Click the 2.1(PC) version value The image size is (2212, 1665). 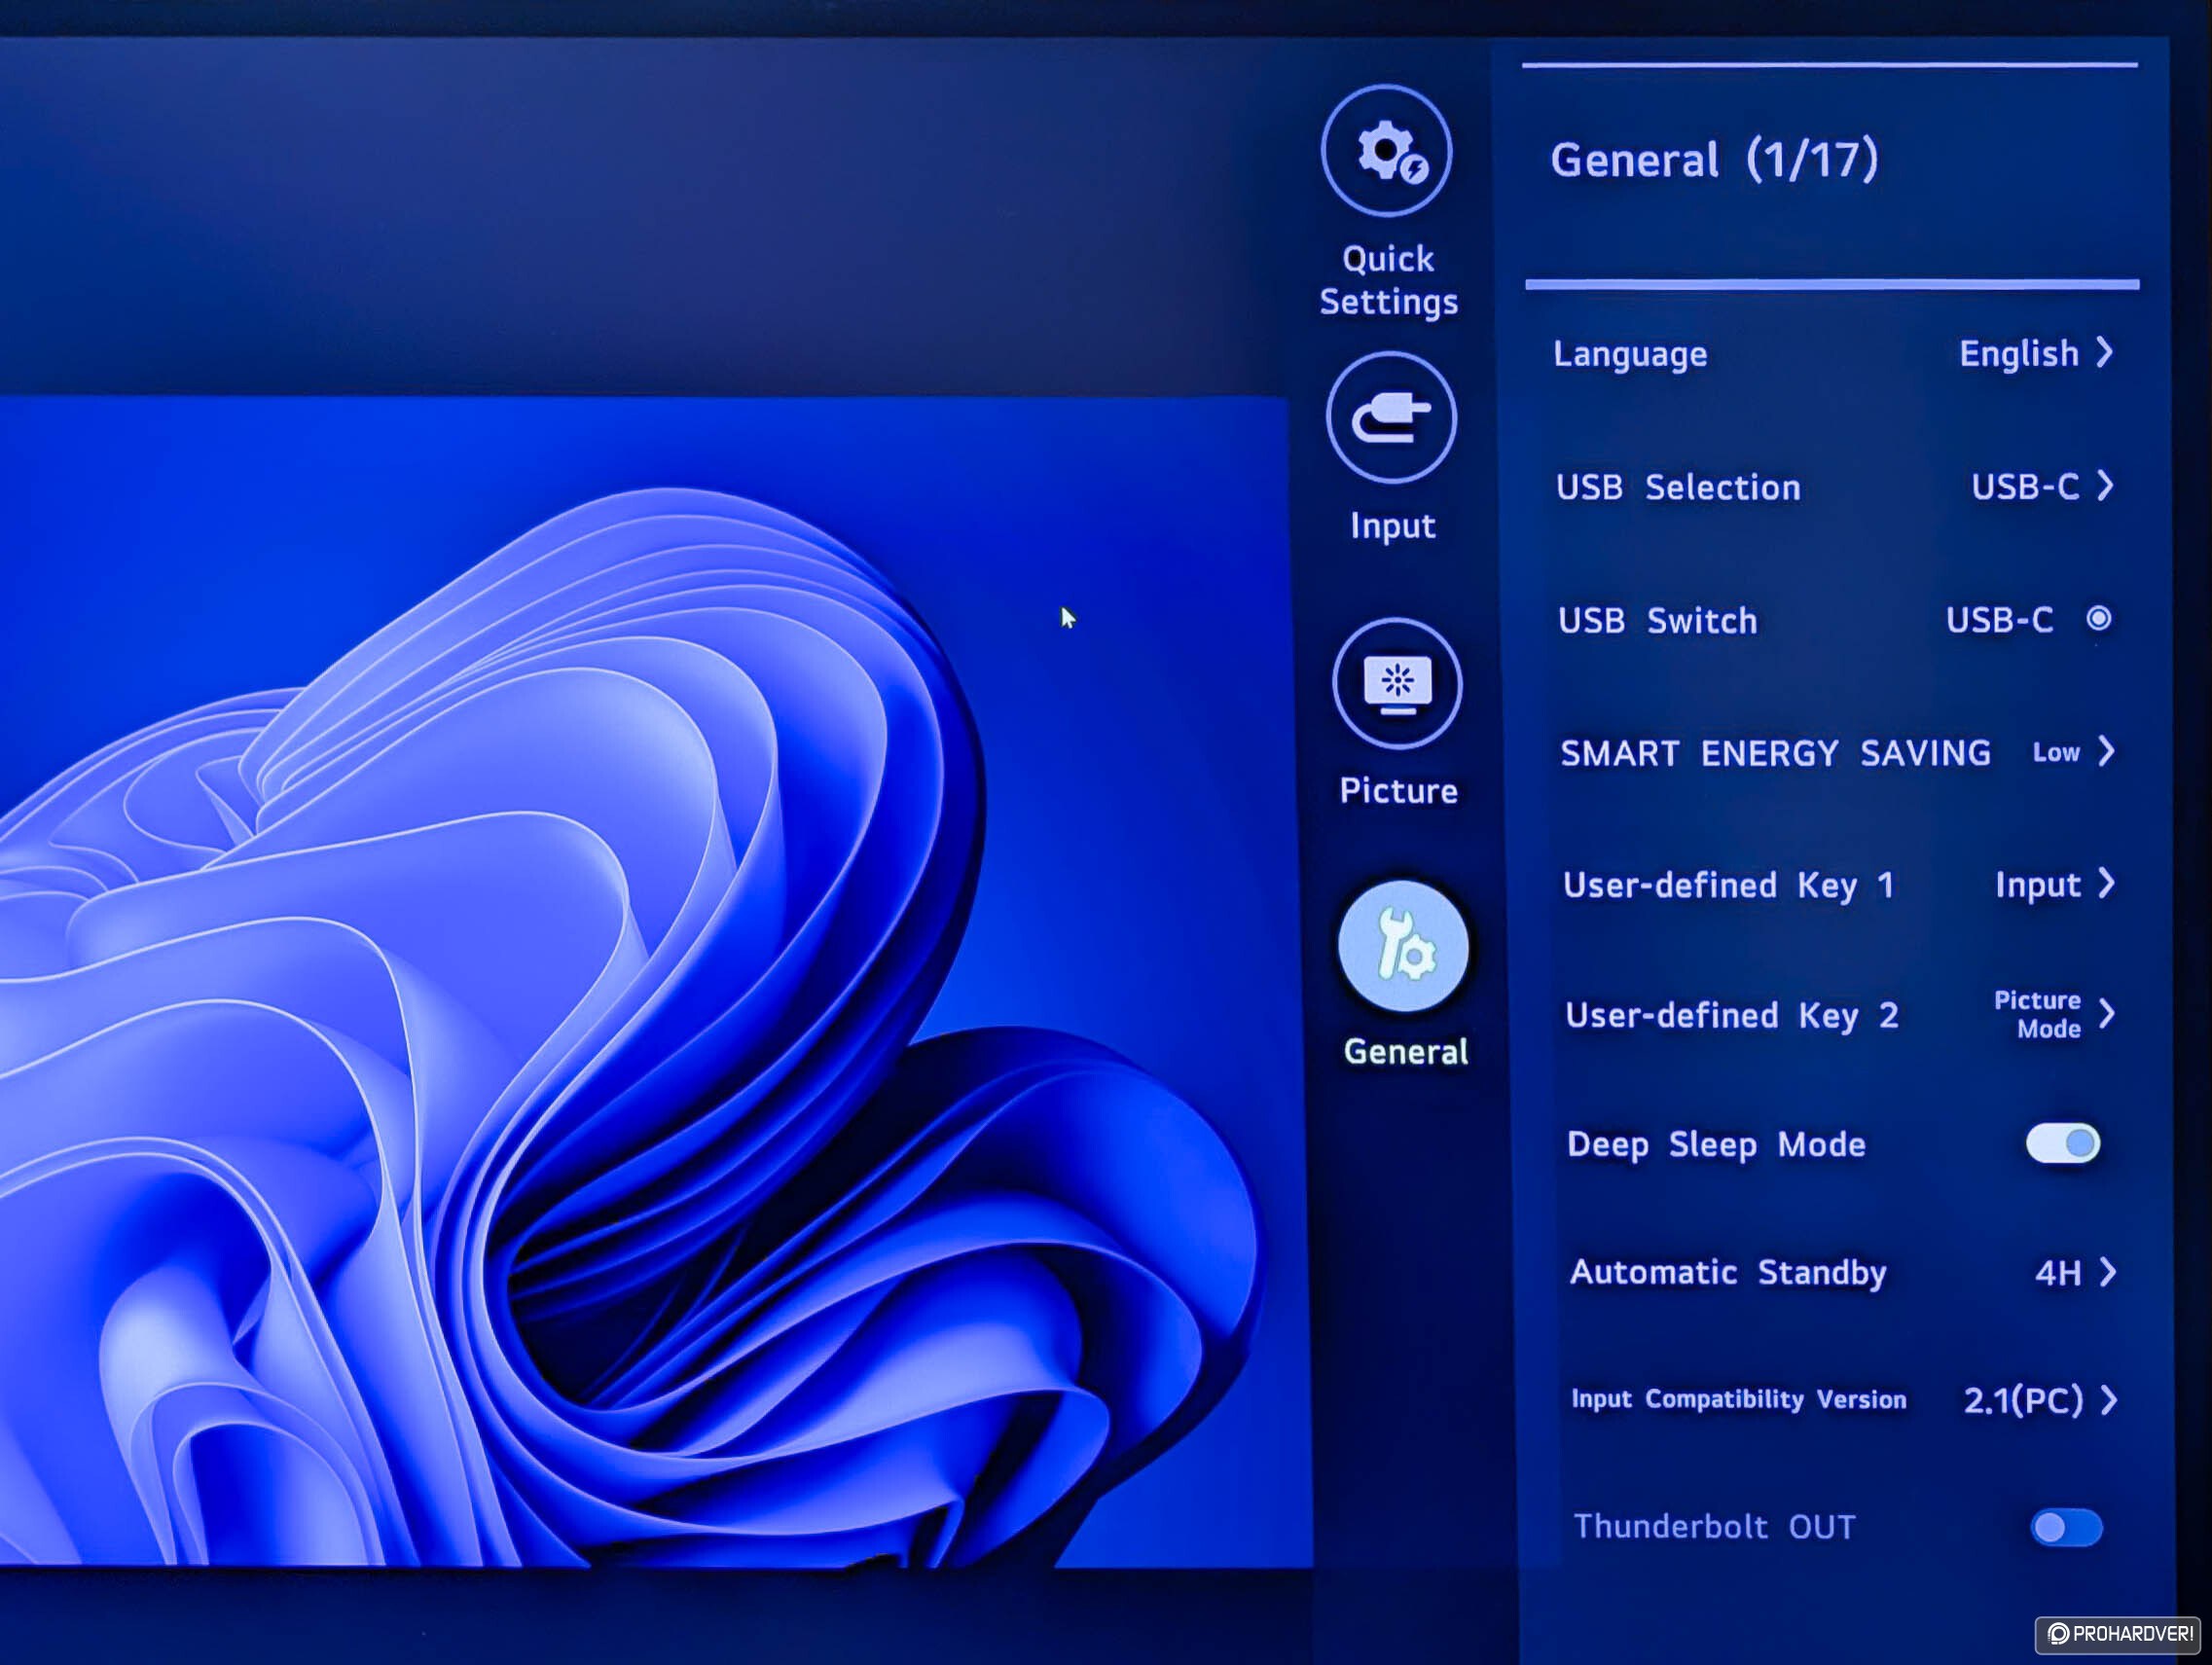pyautogui.click(x=2023, y=1400)
